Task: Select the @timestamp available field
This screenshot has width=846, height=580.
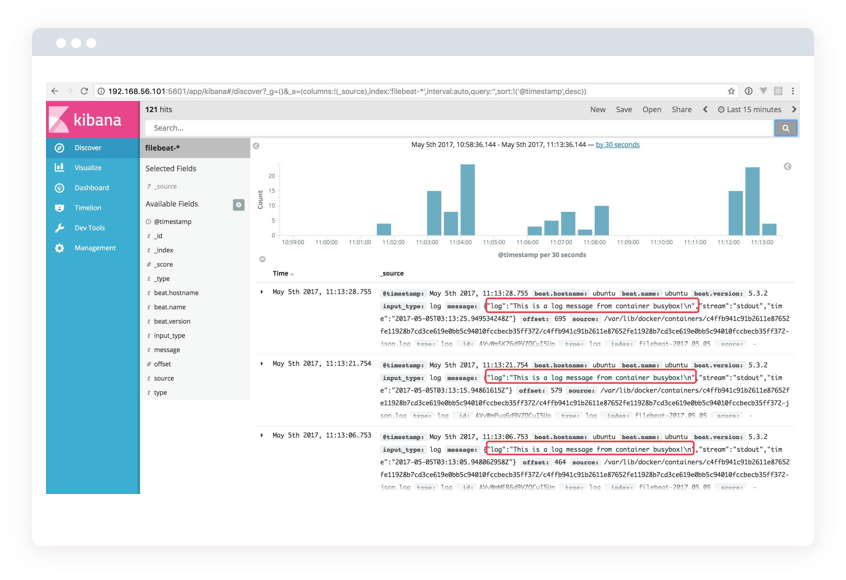Action: (x=173, y=222)
